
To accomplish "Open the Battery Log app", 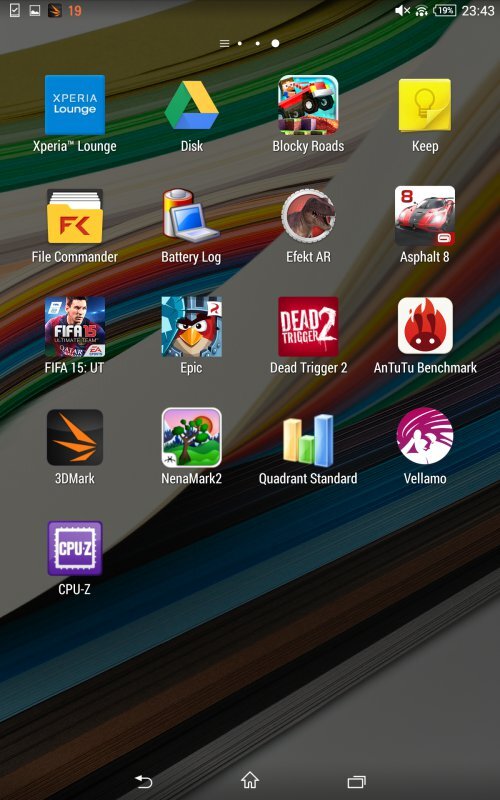I will [x=191, y=214].
